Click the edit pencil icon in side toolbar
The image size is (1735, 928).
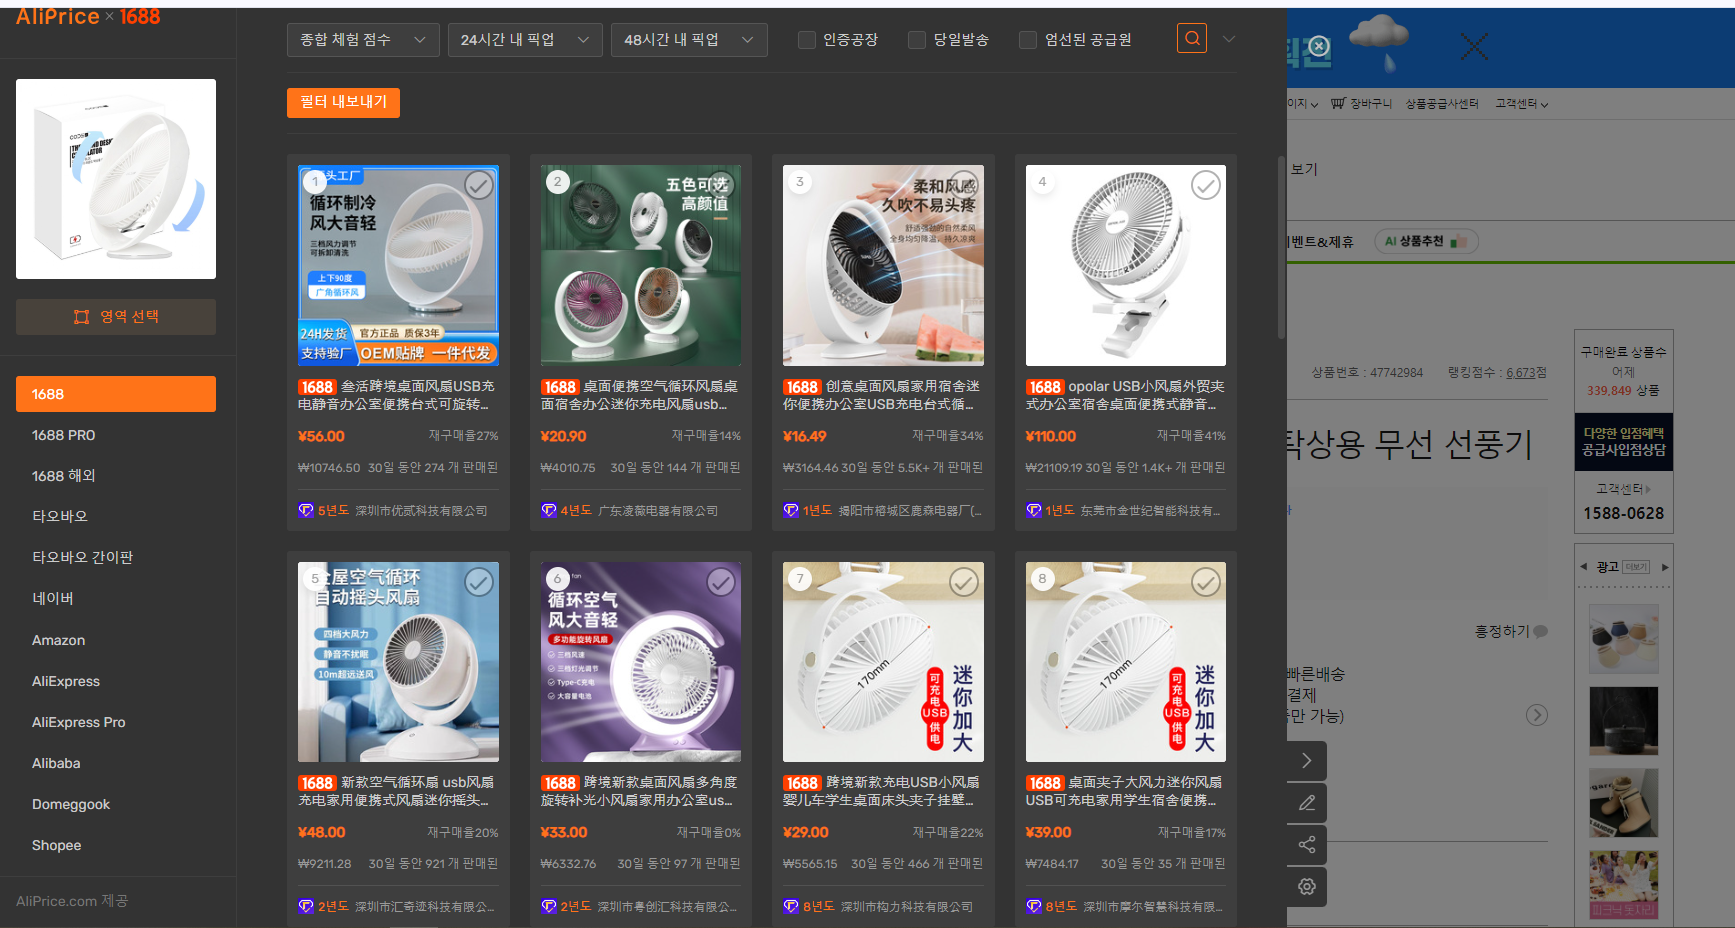(1306, 803)
